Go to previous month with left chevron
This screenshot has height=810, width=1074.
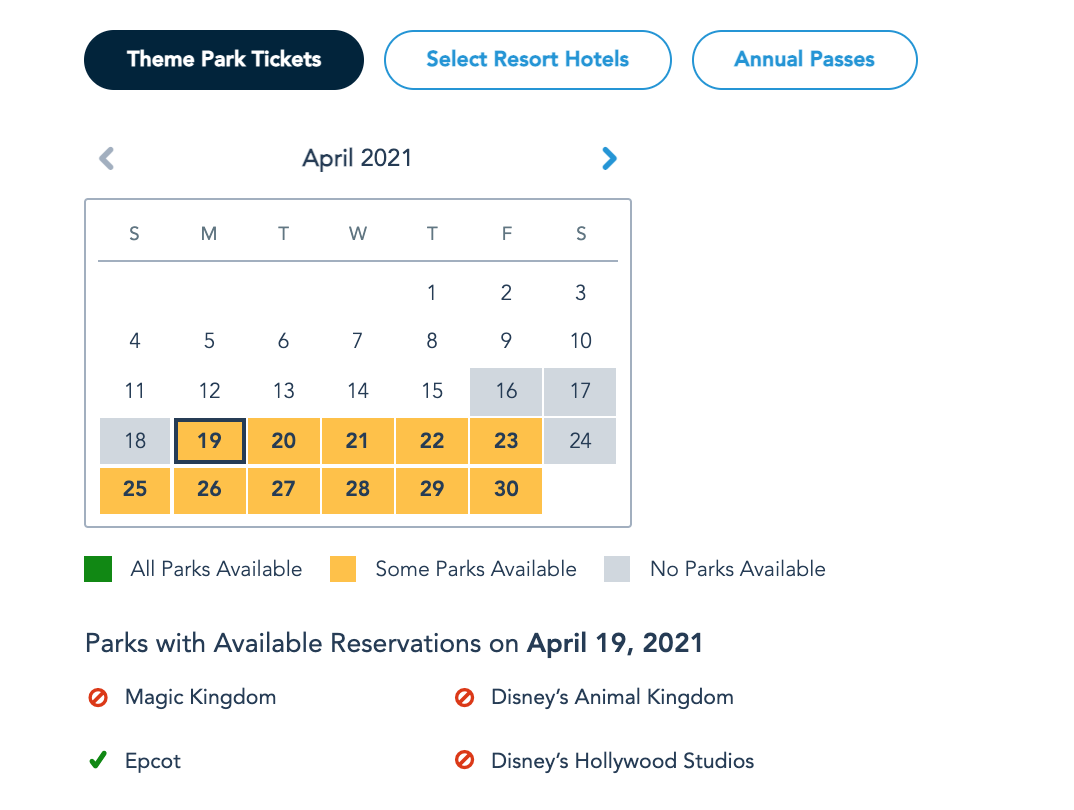(107, 158)
